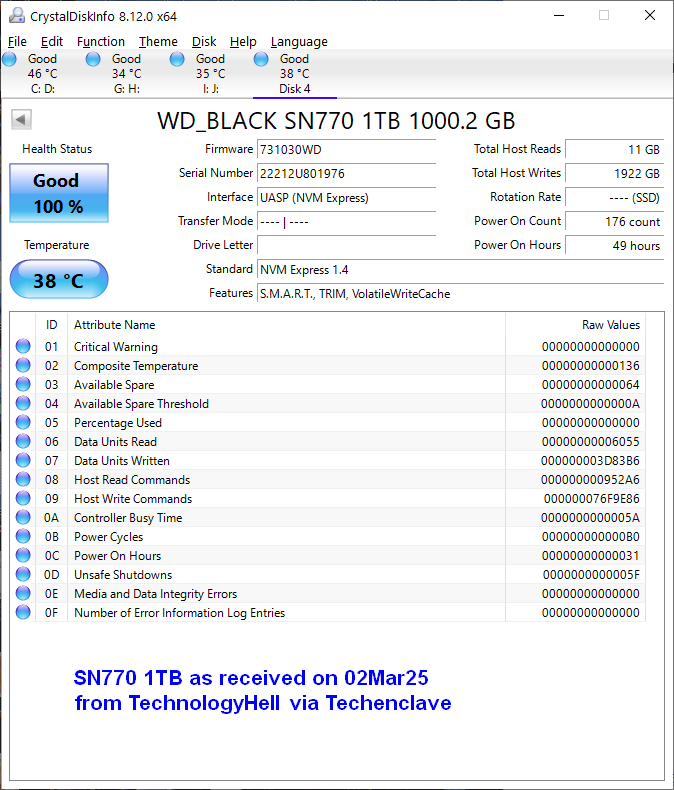
Task: Click raw value 000000003D83B6
Action: point(590,460)
